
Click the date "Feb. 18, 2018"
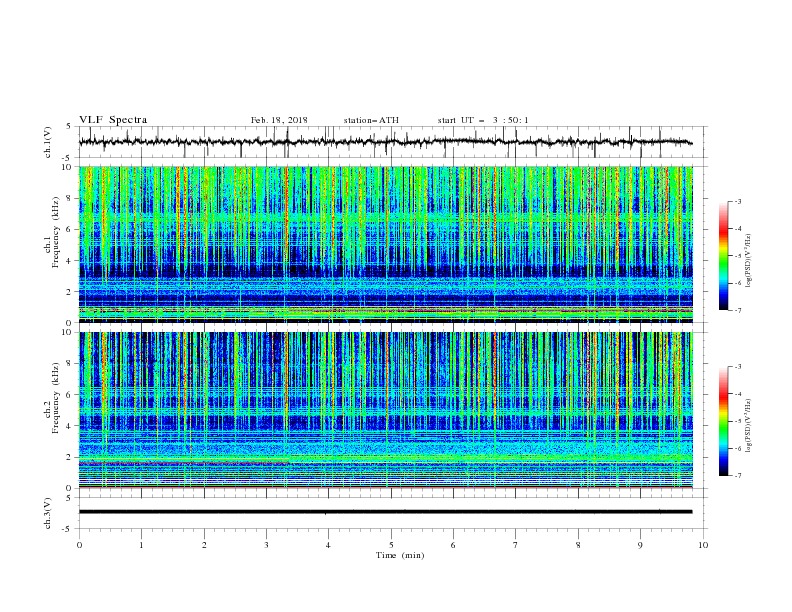coord(279,120)
